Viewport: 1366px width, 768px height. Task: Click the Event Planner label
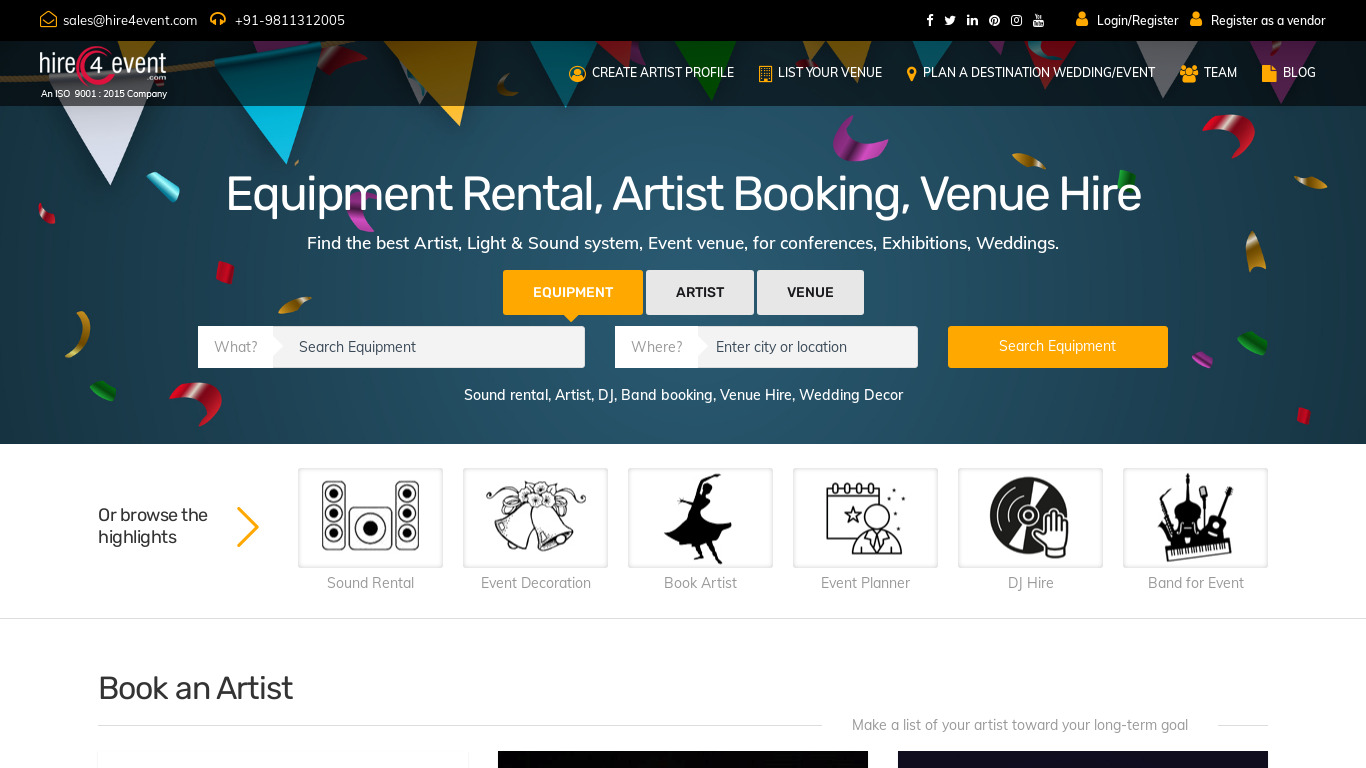click(x=865, y=583)
